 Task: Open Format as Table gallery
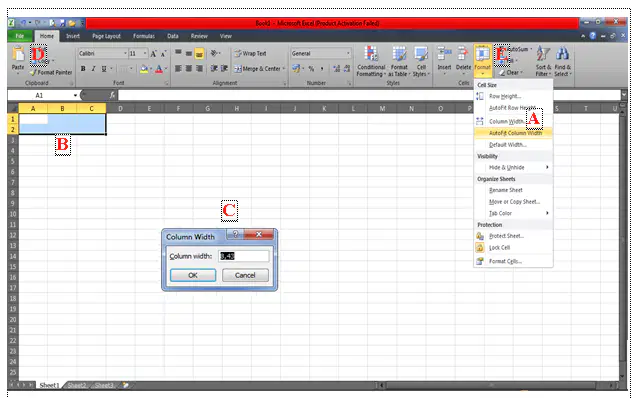click(x=399, y=61)
